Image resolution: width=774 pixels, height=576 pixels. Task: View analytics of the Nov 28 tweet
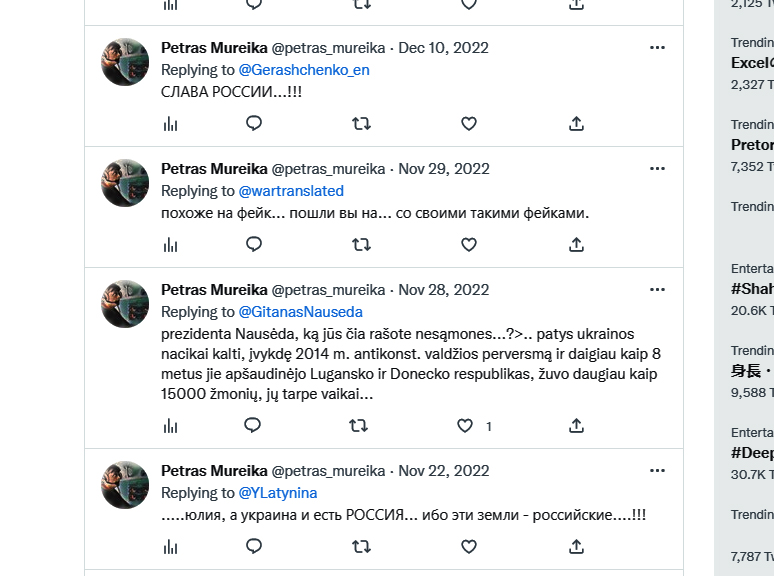pyautogui.click(x=170, y=426)
